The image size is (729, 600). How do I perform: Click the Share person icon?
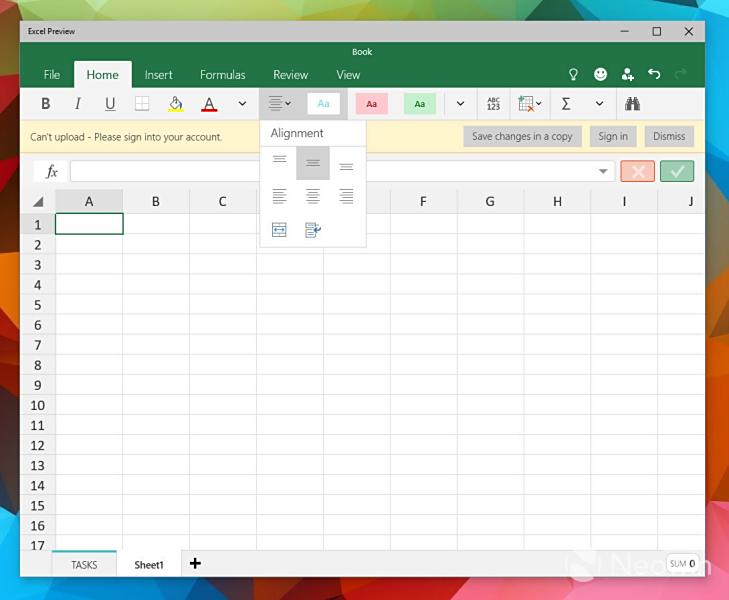(x=628, y=74)
